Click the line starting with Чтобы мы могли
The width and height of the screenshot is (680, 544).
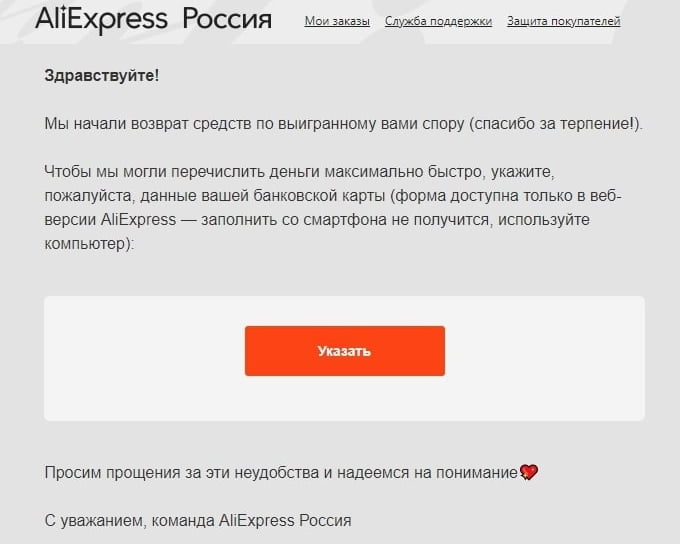[299, 172]
